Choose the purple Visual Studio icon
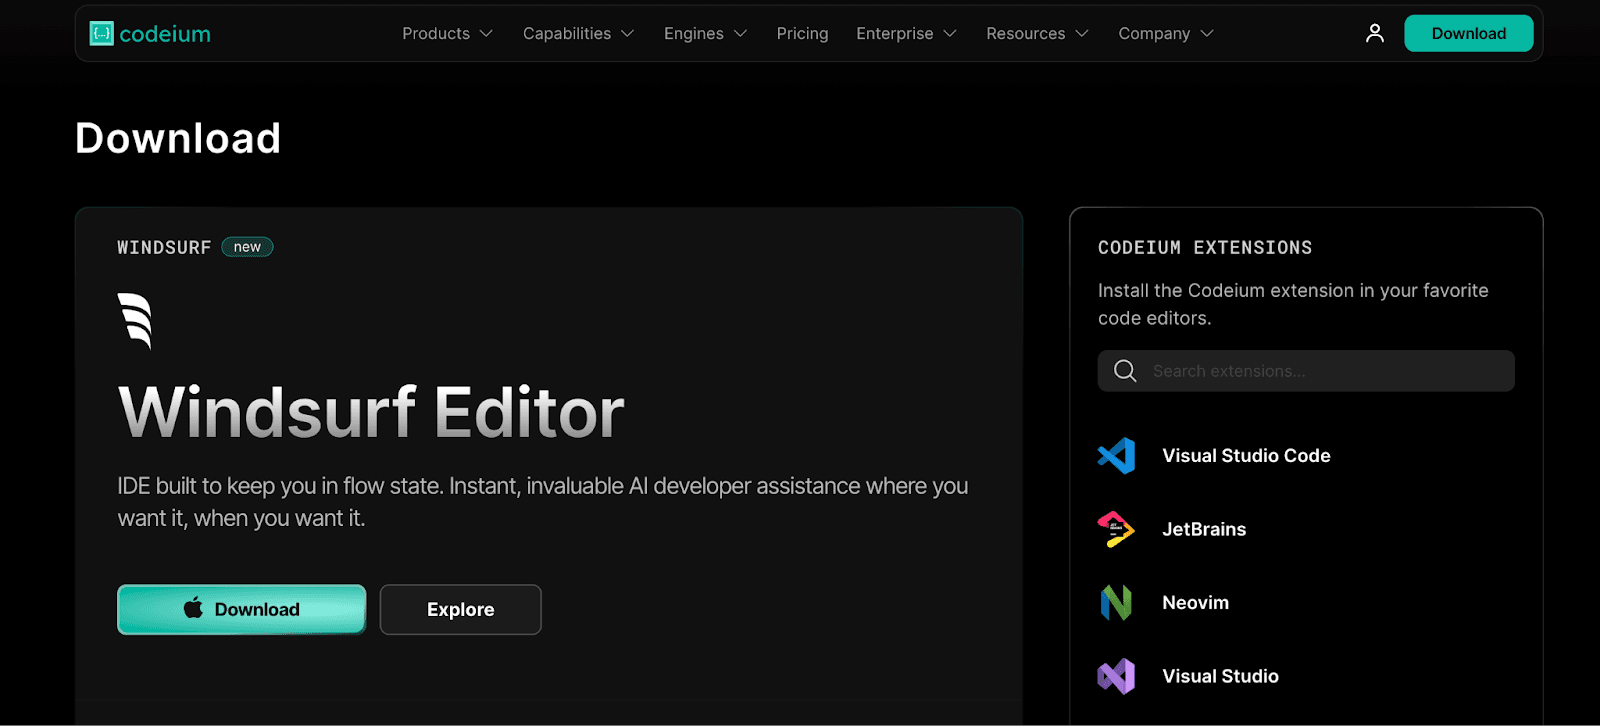Image resolution: width=1600 pixels, height=726 pixels. coord(1116,677)
